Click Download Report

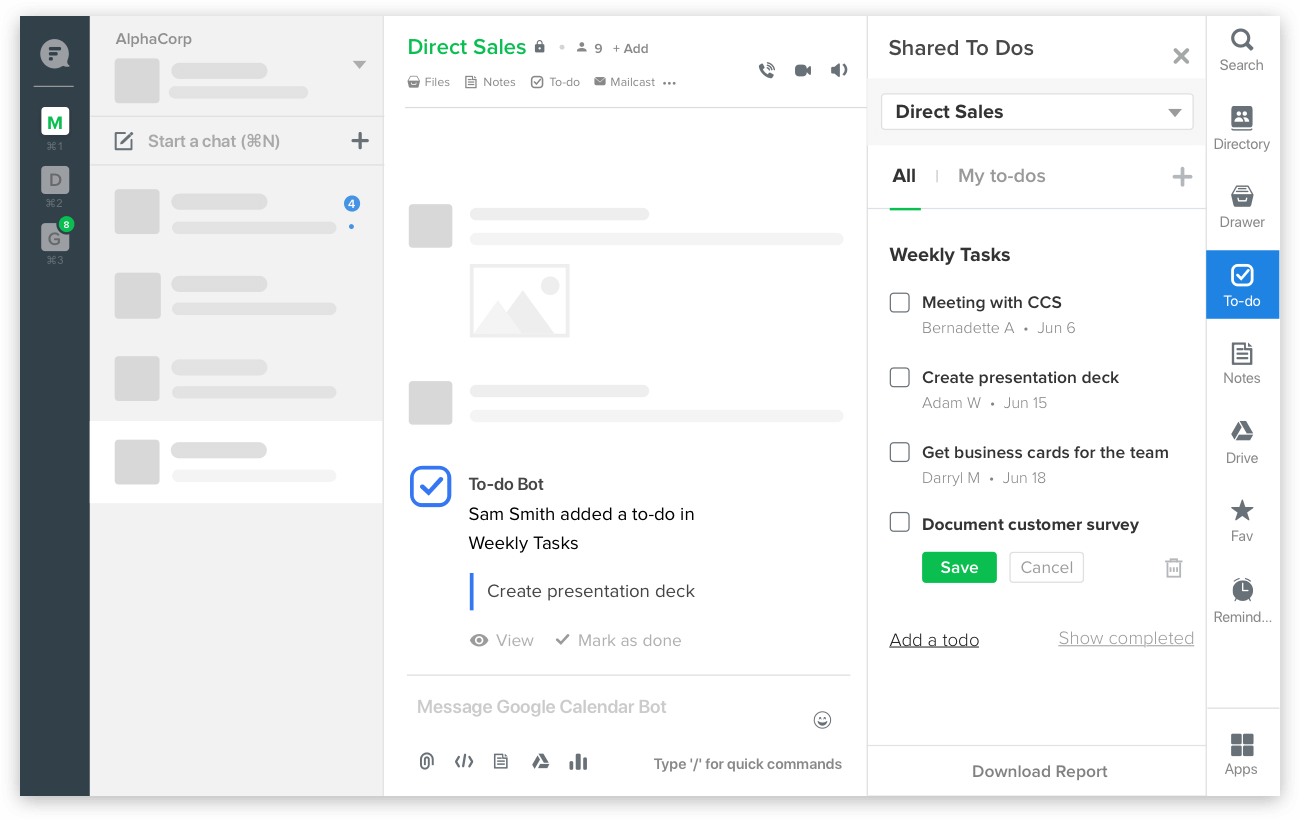click(1039, 771)
